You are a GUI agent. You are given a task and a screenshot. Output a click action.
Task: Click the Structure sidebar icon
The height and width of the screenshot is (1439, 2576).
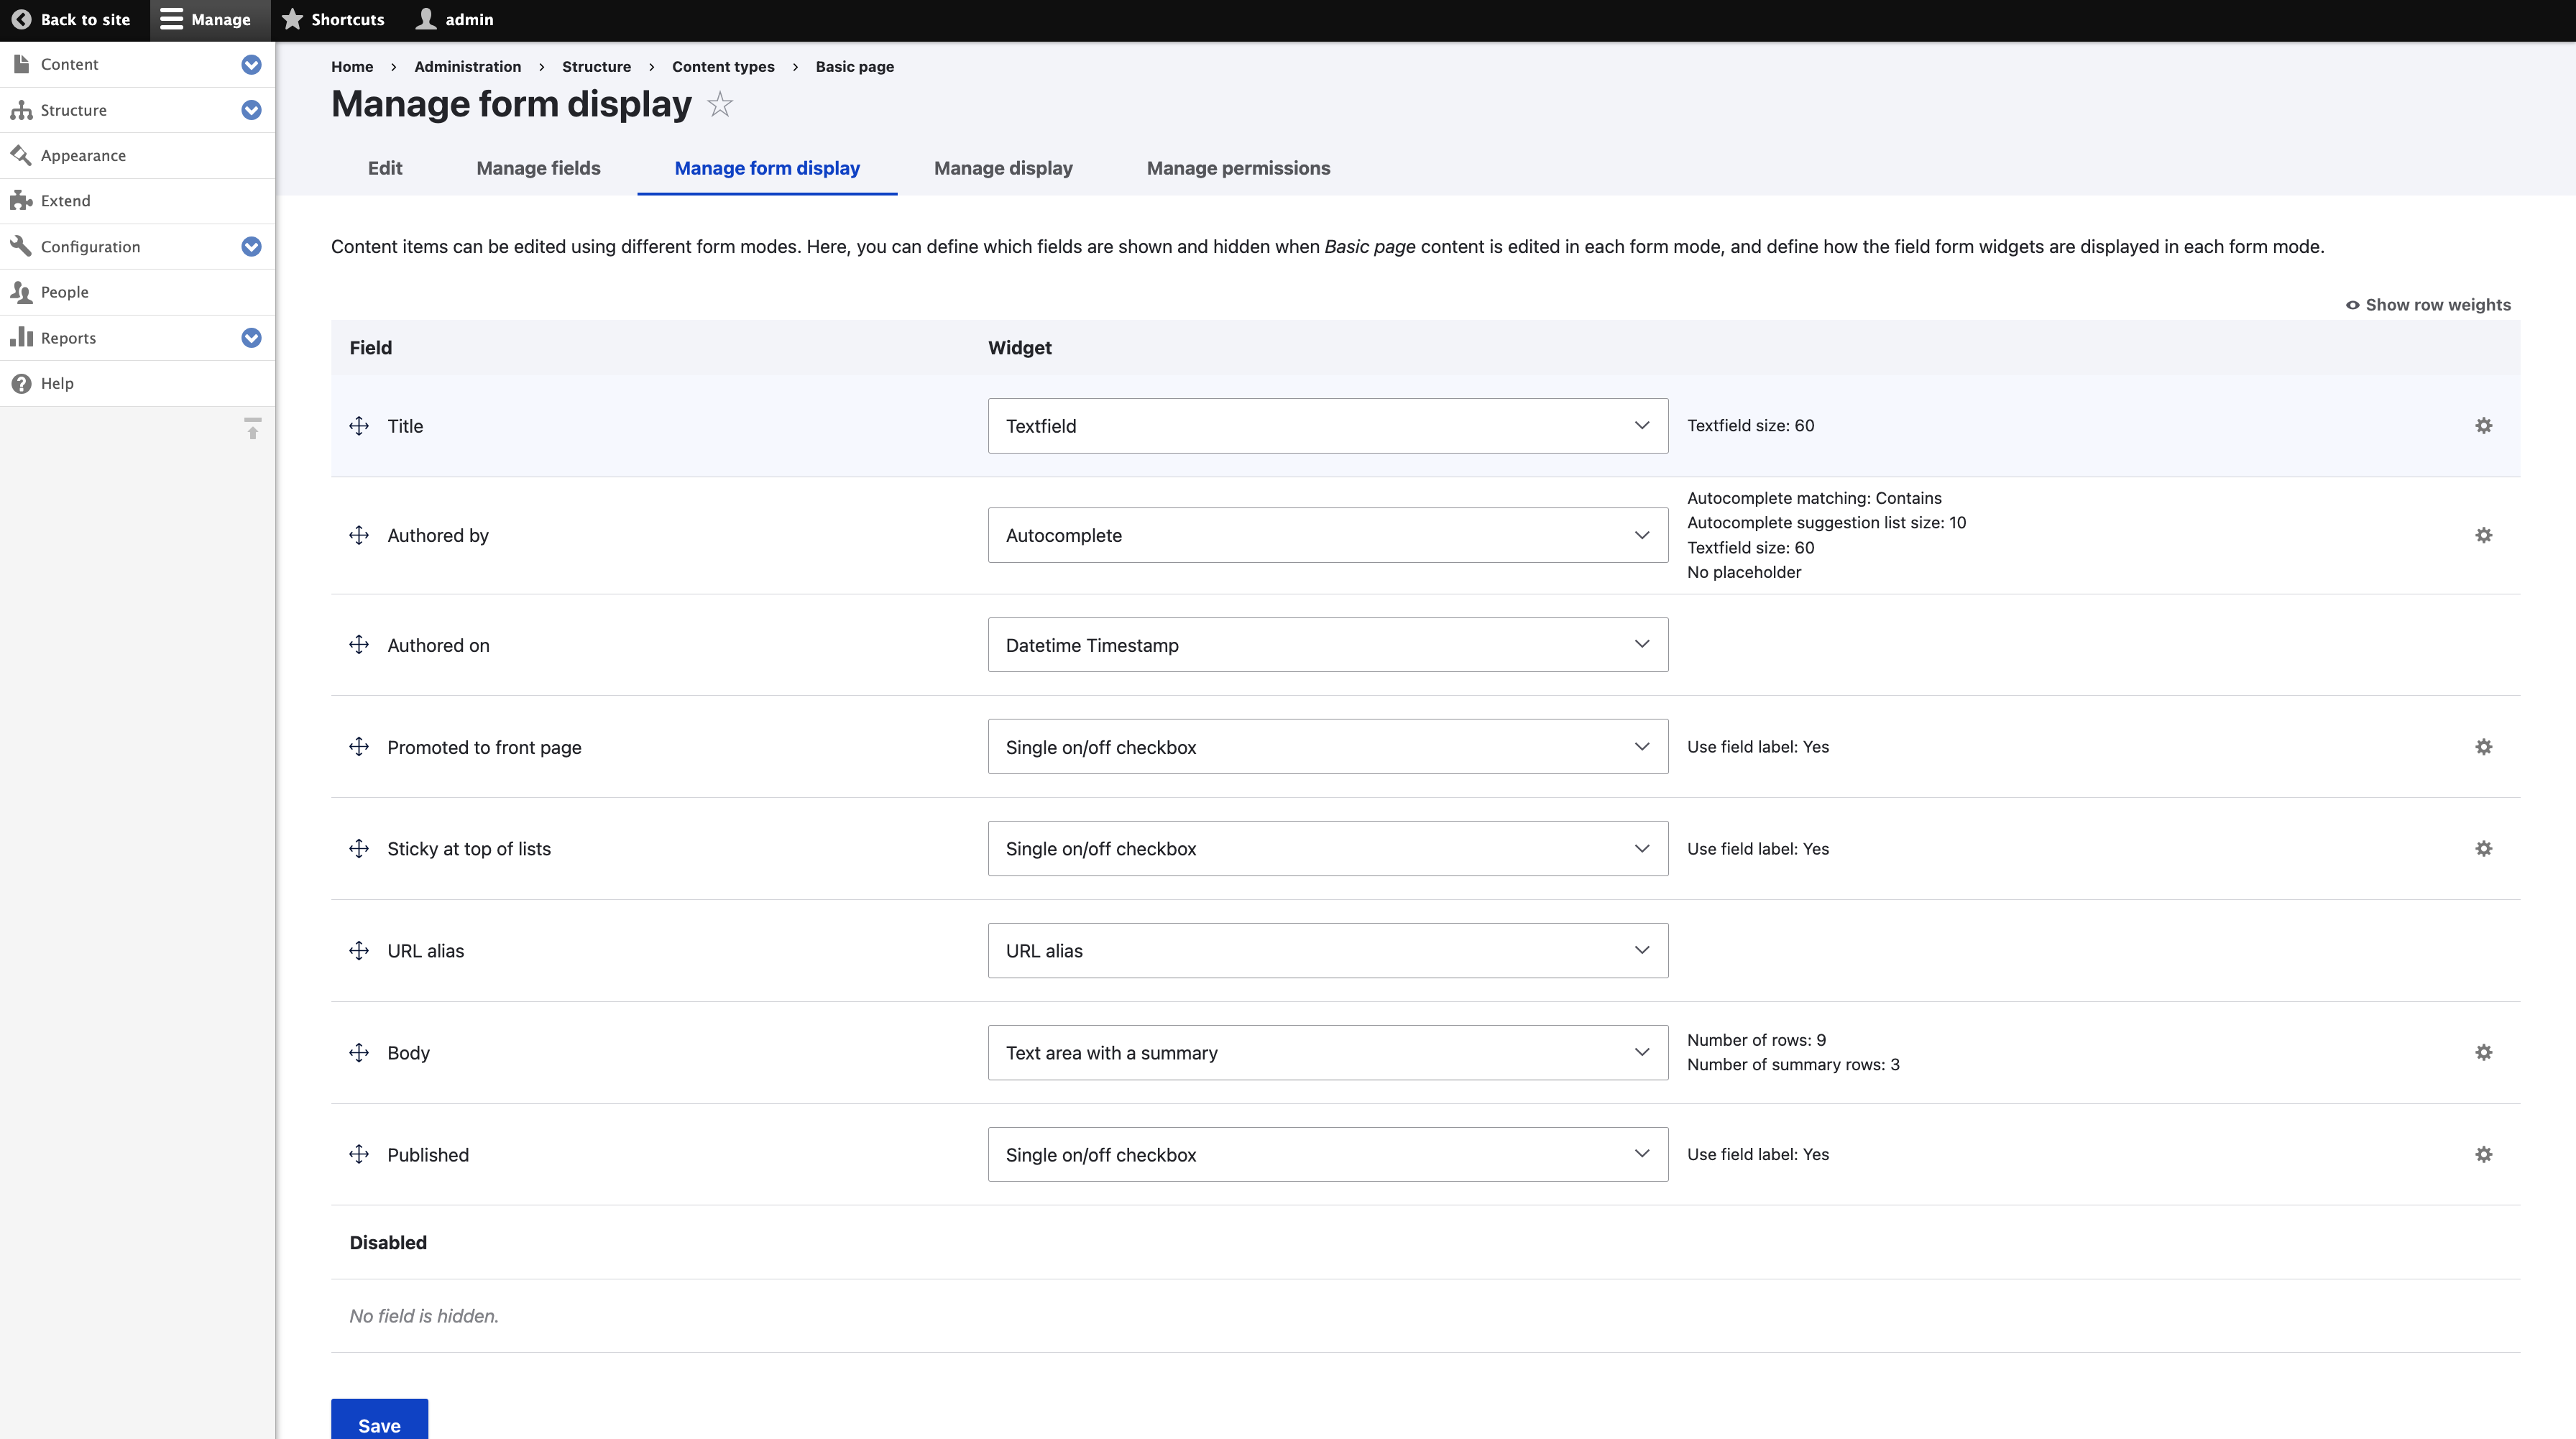coord(23,110)
